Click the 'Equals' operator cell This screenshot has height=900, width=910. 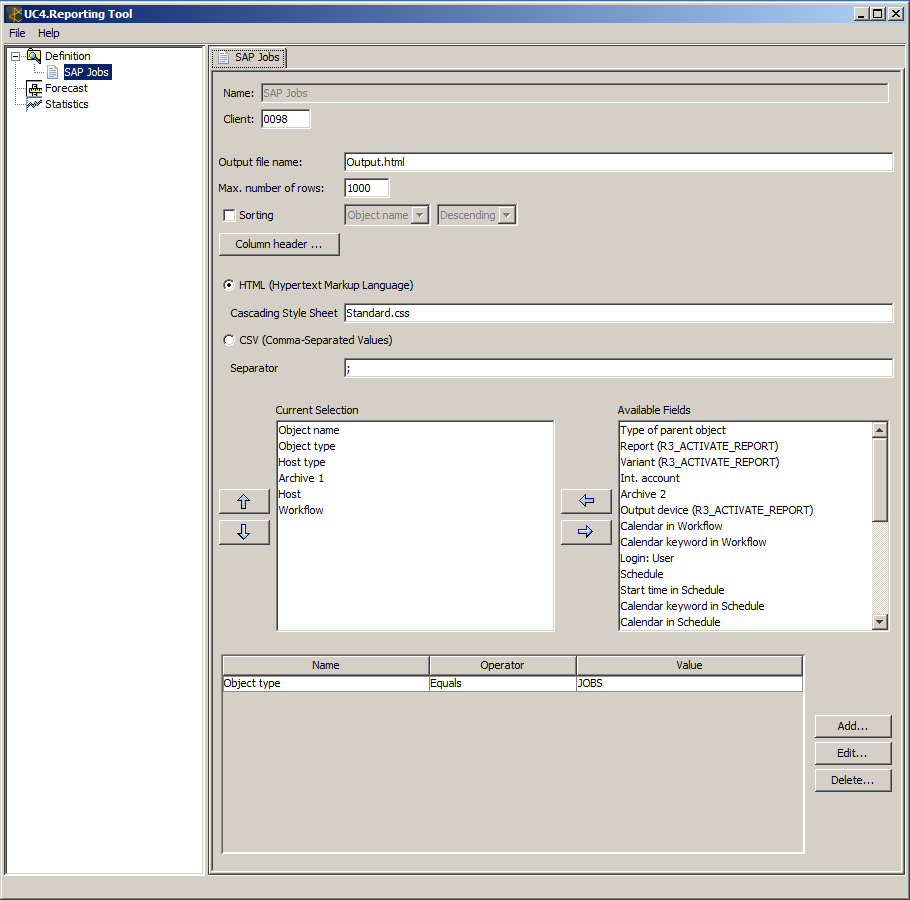tap(503, 684)
